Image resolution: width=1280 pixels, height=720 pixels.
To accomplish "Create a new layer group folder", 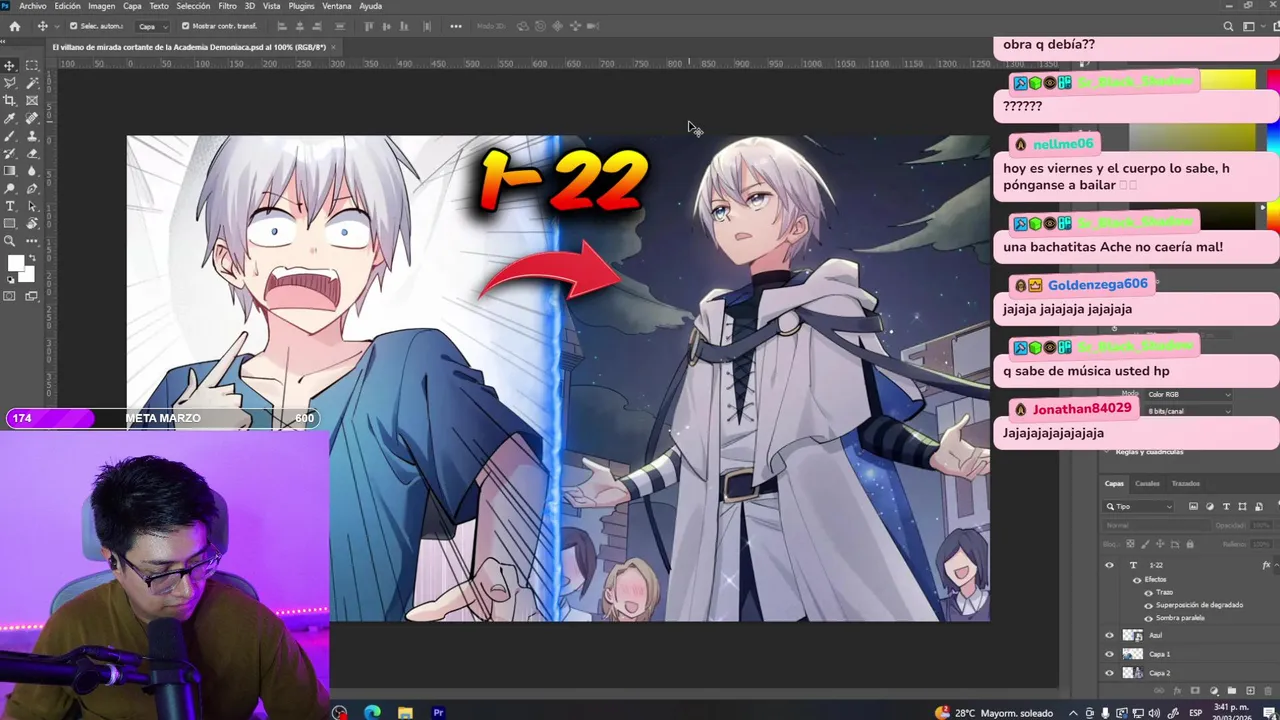I will click(1232, 691).
